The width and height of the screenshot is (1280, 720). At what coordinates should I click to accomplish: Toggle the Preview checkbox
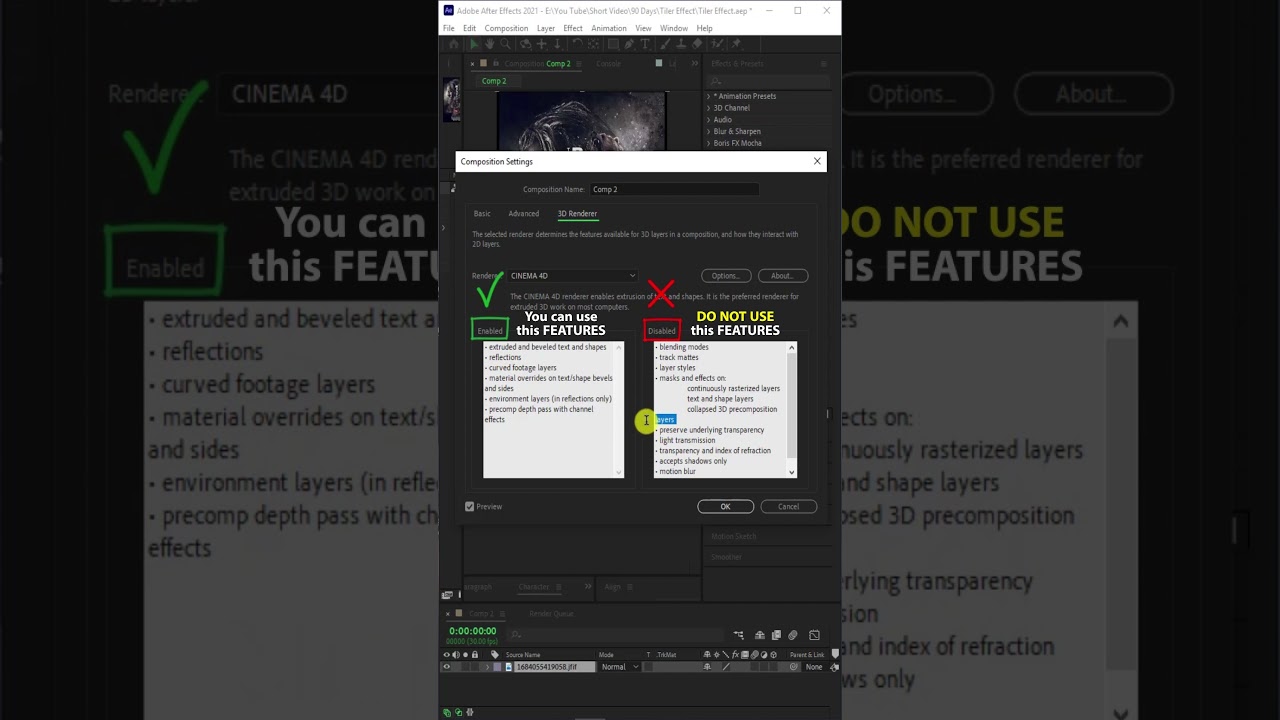(470, 507)
